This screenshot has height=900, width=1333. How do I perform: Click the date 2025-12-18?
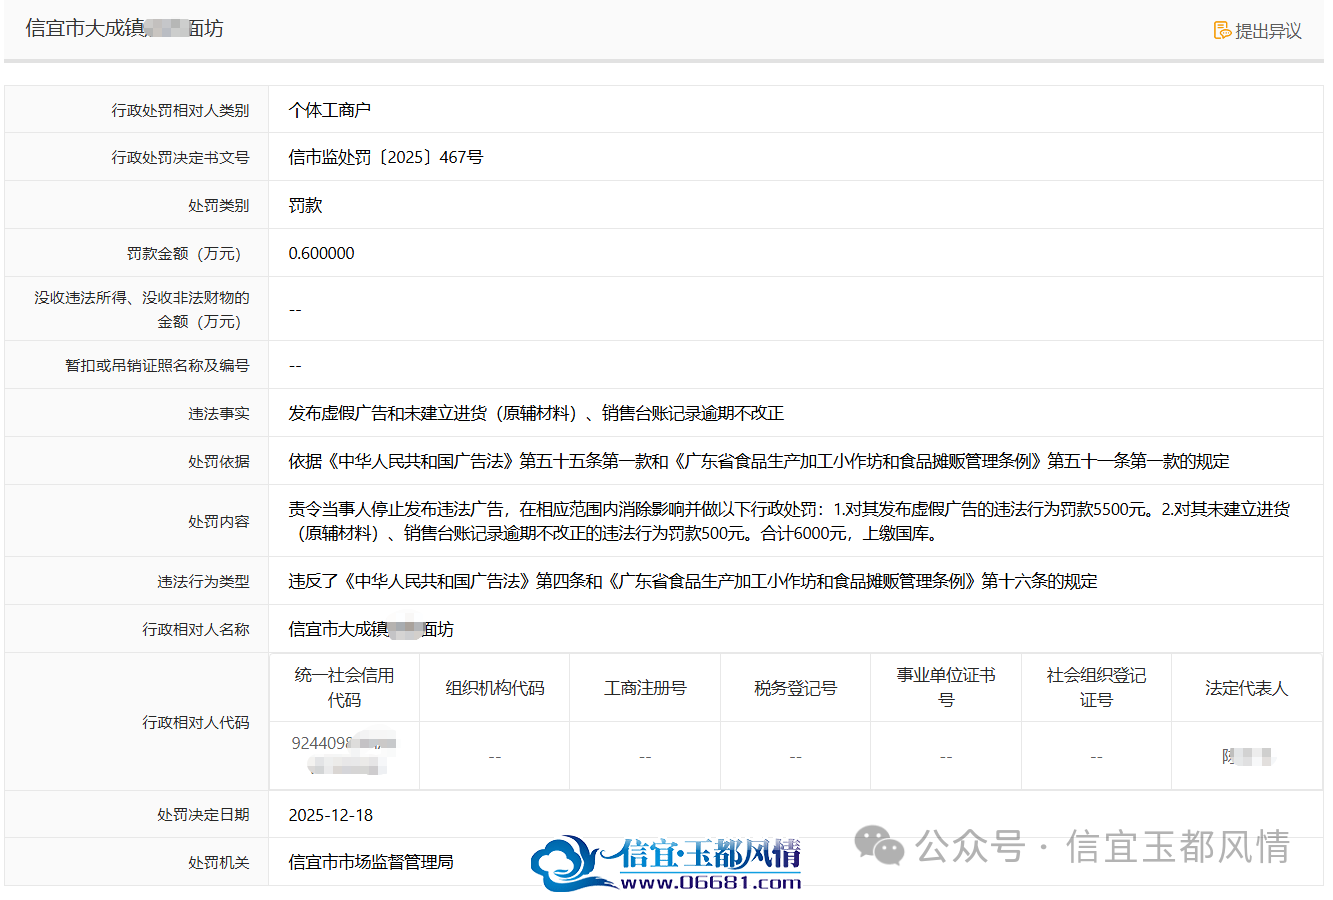click(x=331, y=815)
